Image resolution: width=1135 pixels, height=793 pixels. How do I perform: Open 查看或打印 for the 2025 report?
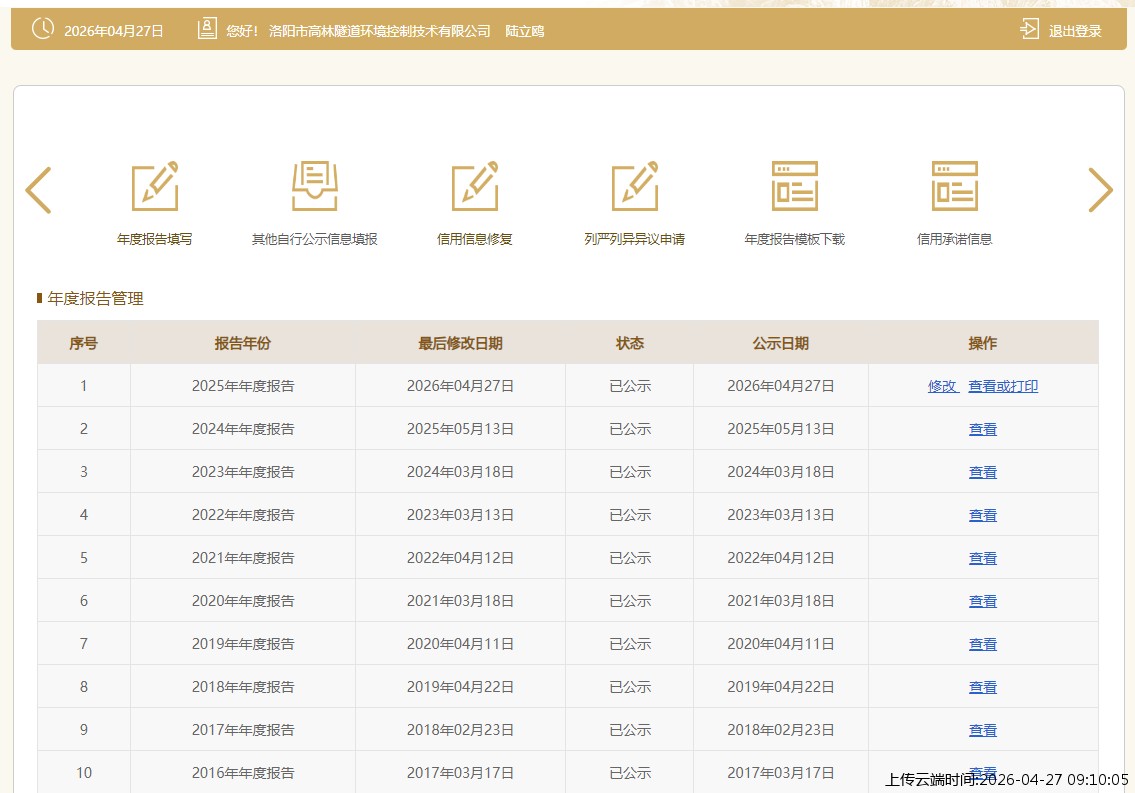(1003, 386)
